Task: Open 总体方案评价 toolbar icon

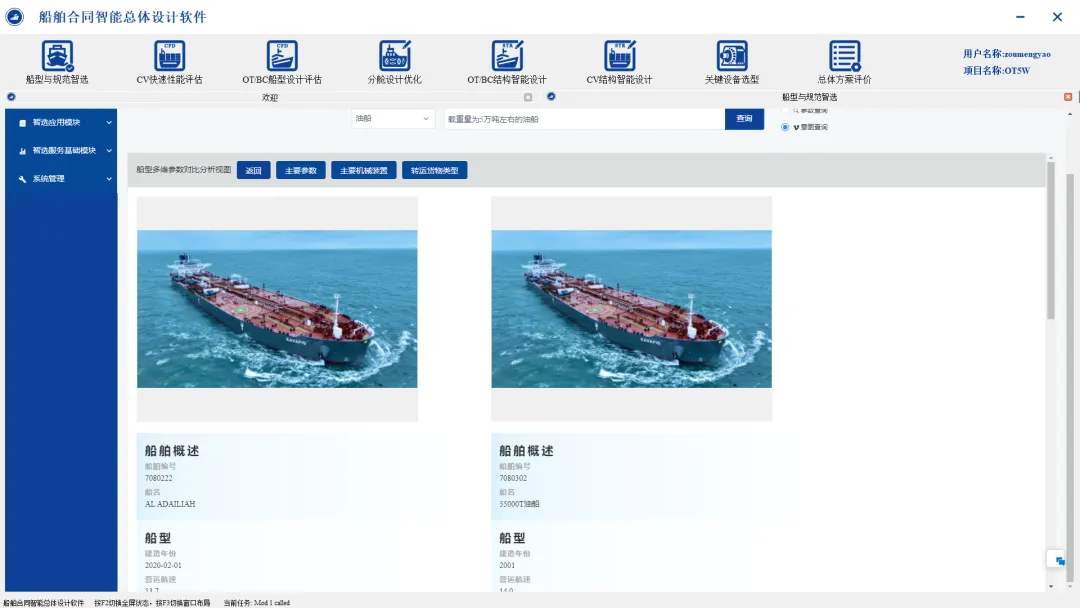Action: (845, 56)
